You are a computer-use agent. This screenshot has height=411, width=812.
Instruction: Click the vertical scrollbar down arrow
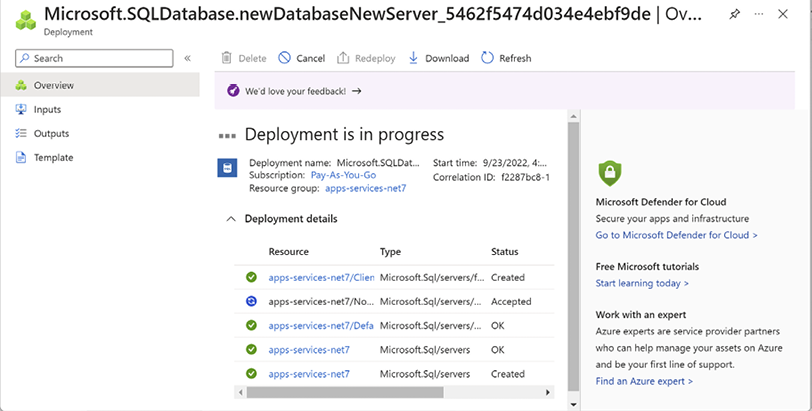(x=573, y=404)
